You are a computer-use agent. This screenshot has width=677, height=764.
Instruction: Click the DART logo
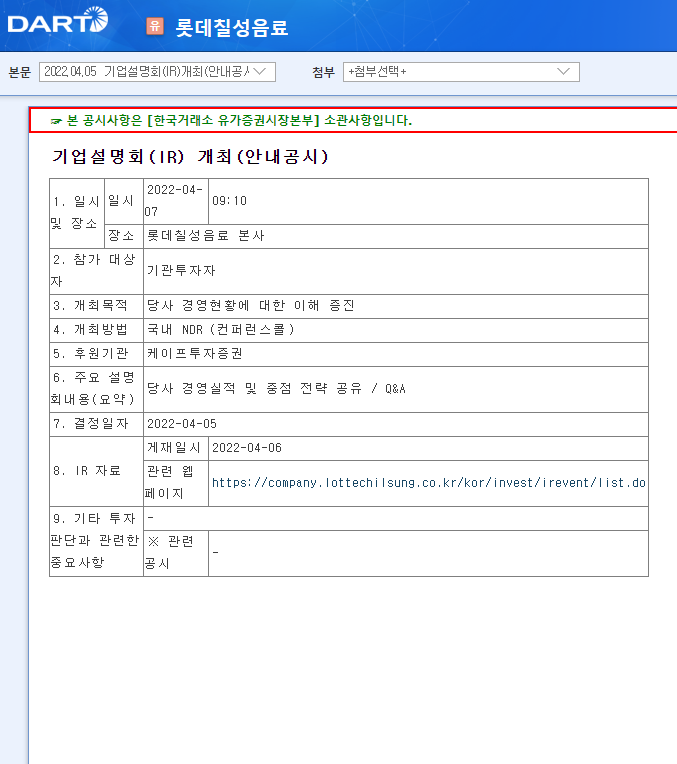point(58,20)
